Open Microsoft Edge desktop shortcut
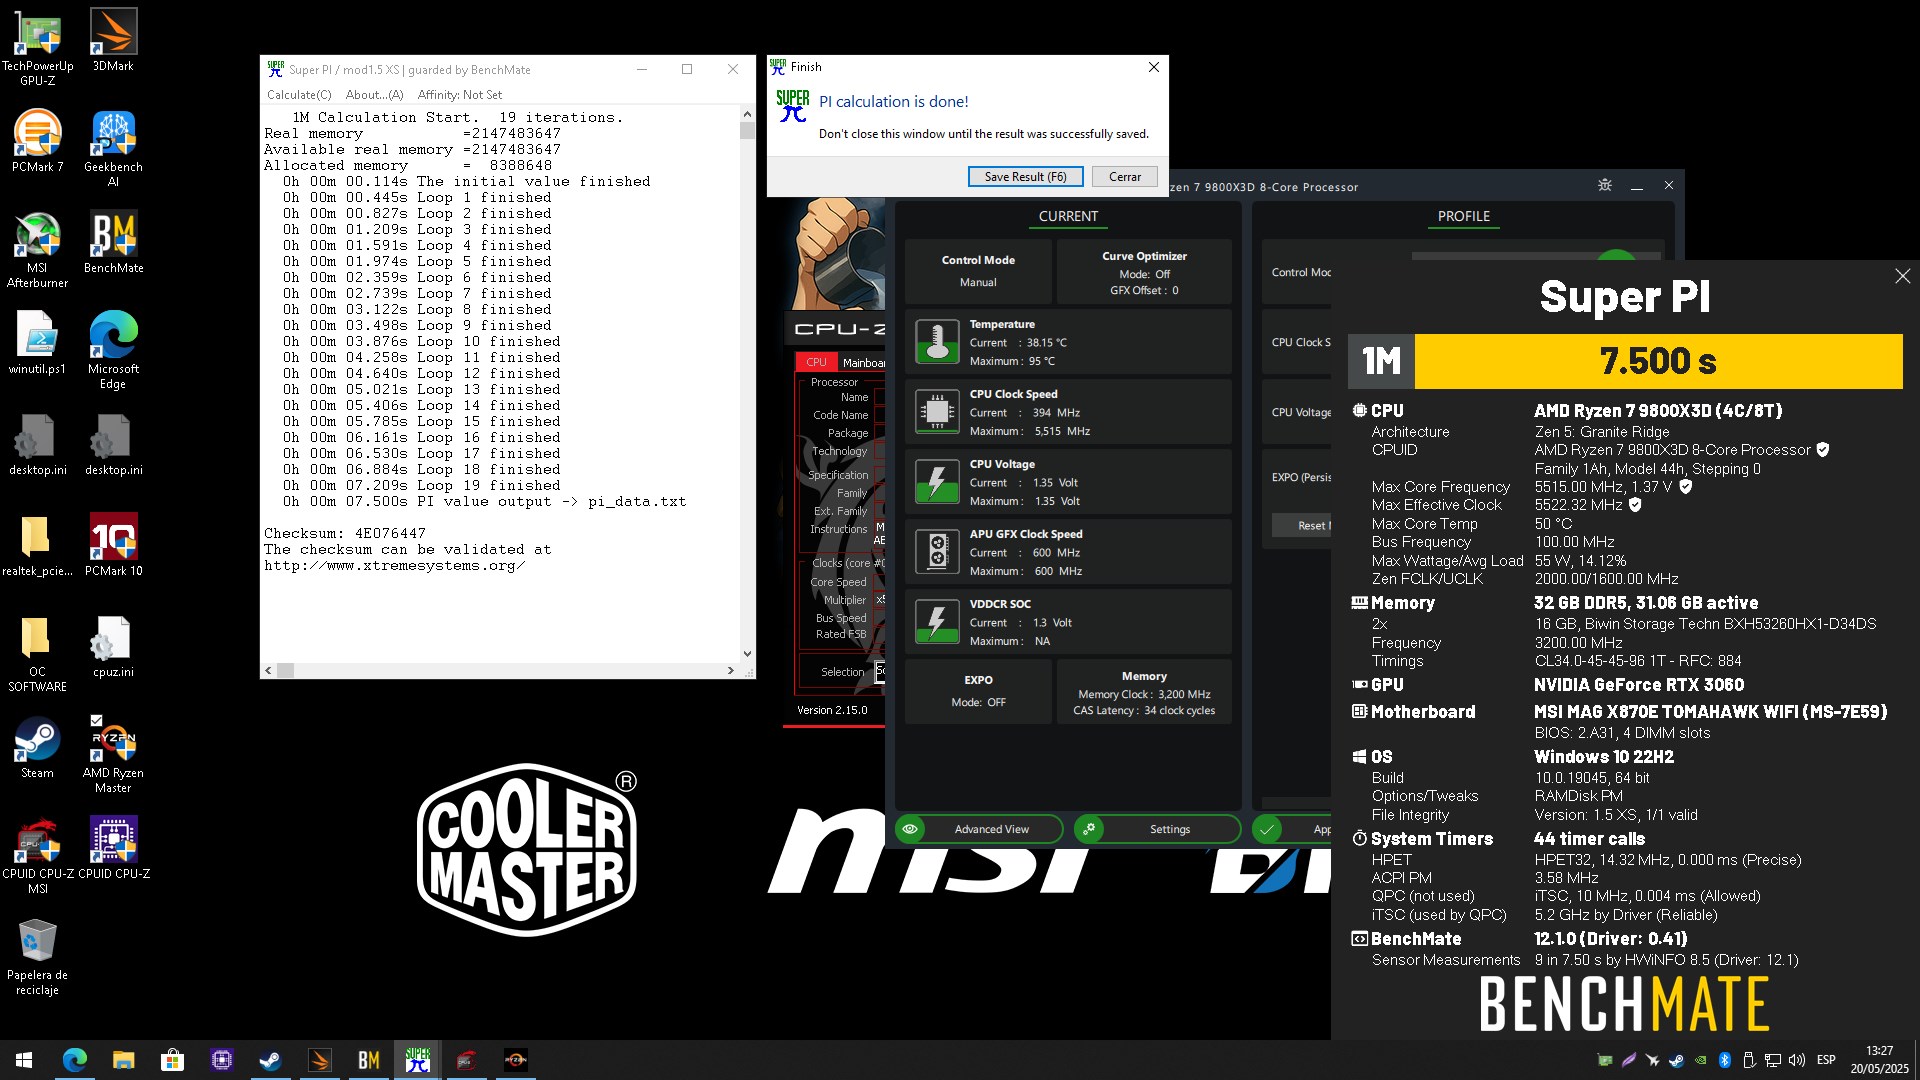 (113, 350)
